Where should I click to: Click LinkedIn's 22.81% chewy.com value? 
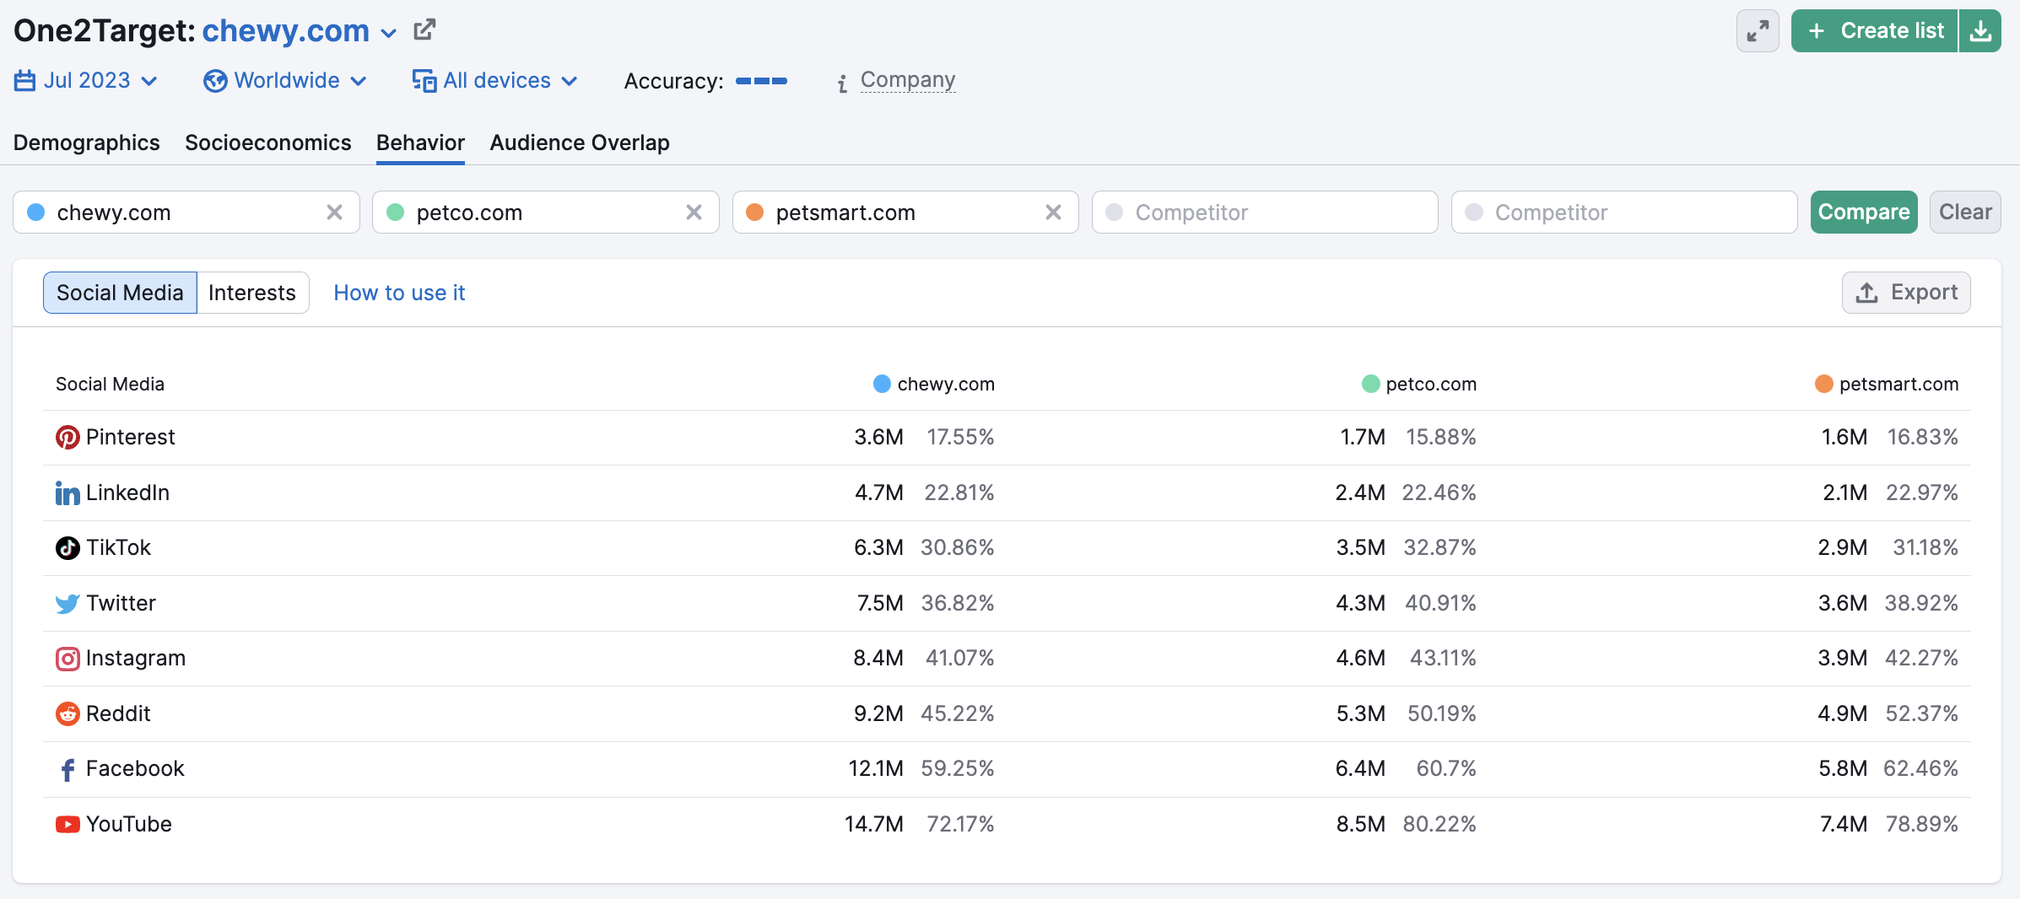click(959, 493)
